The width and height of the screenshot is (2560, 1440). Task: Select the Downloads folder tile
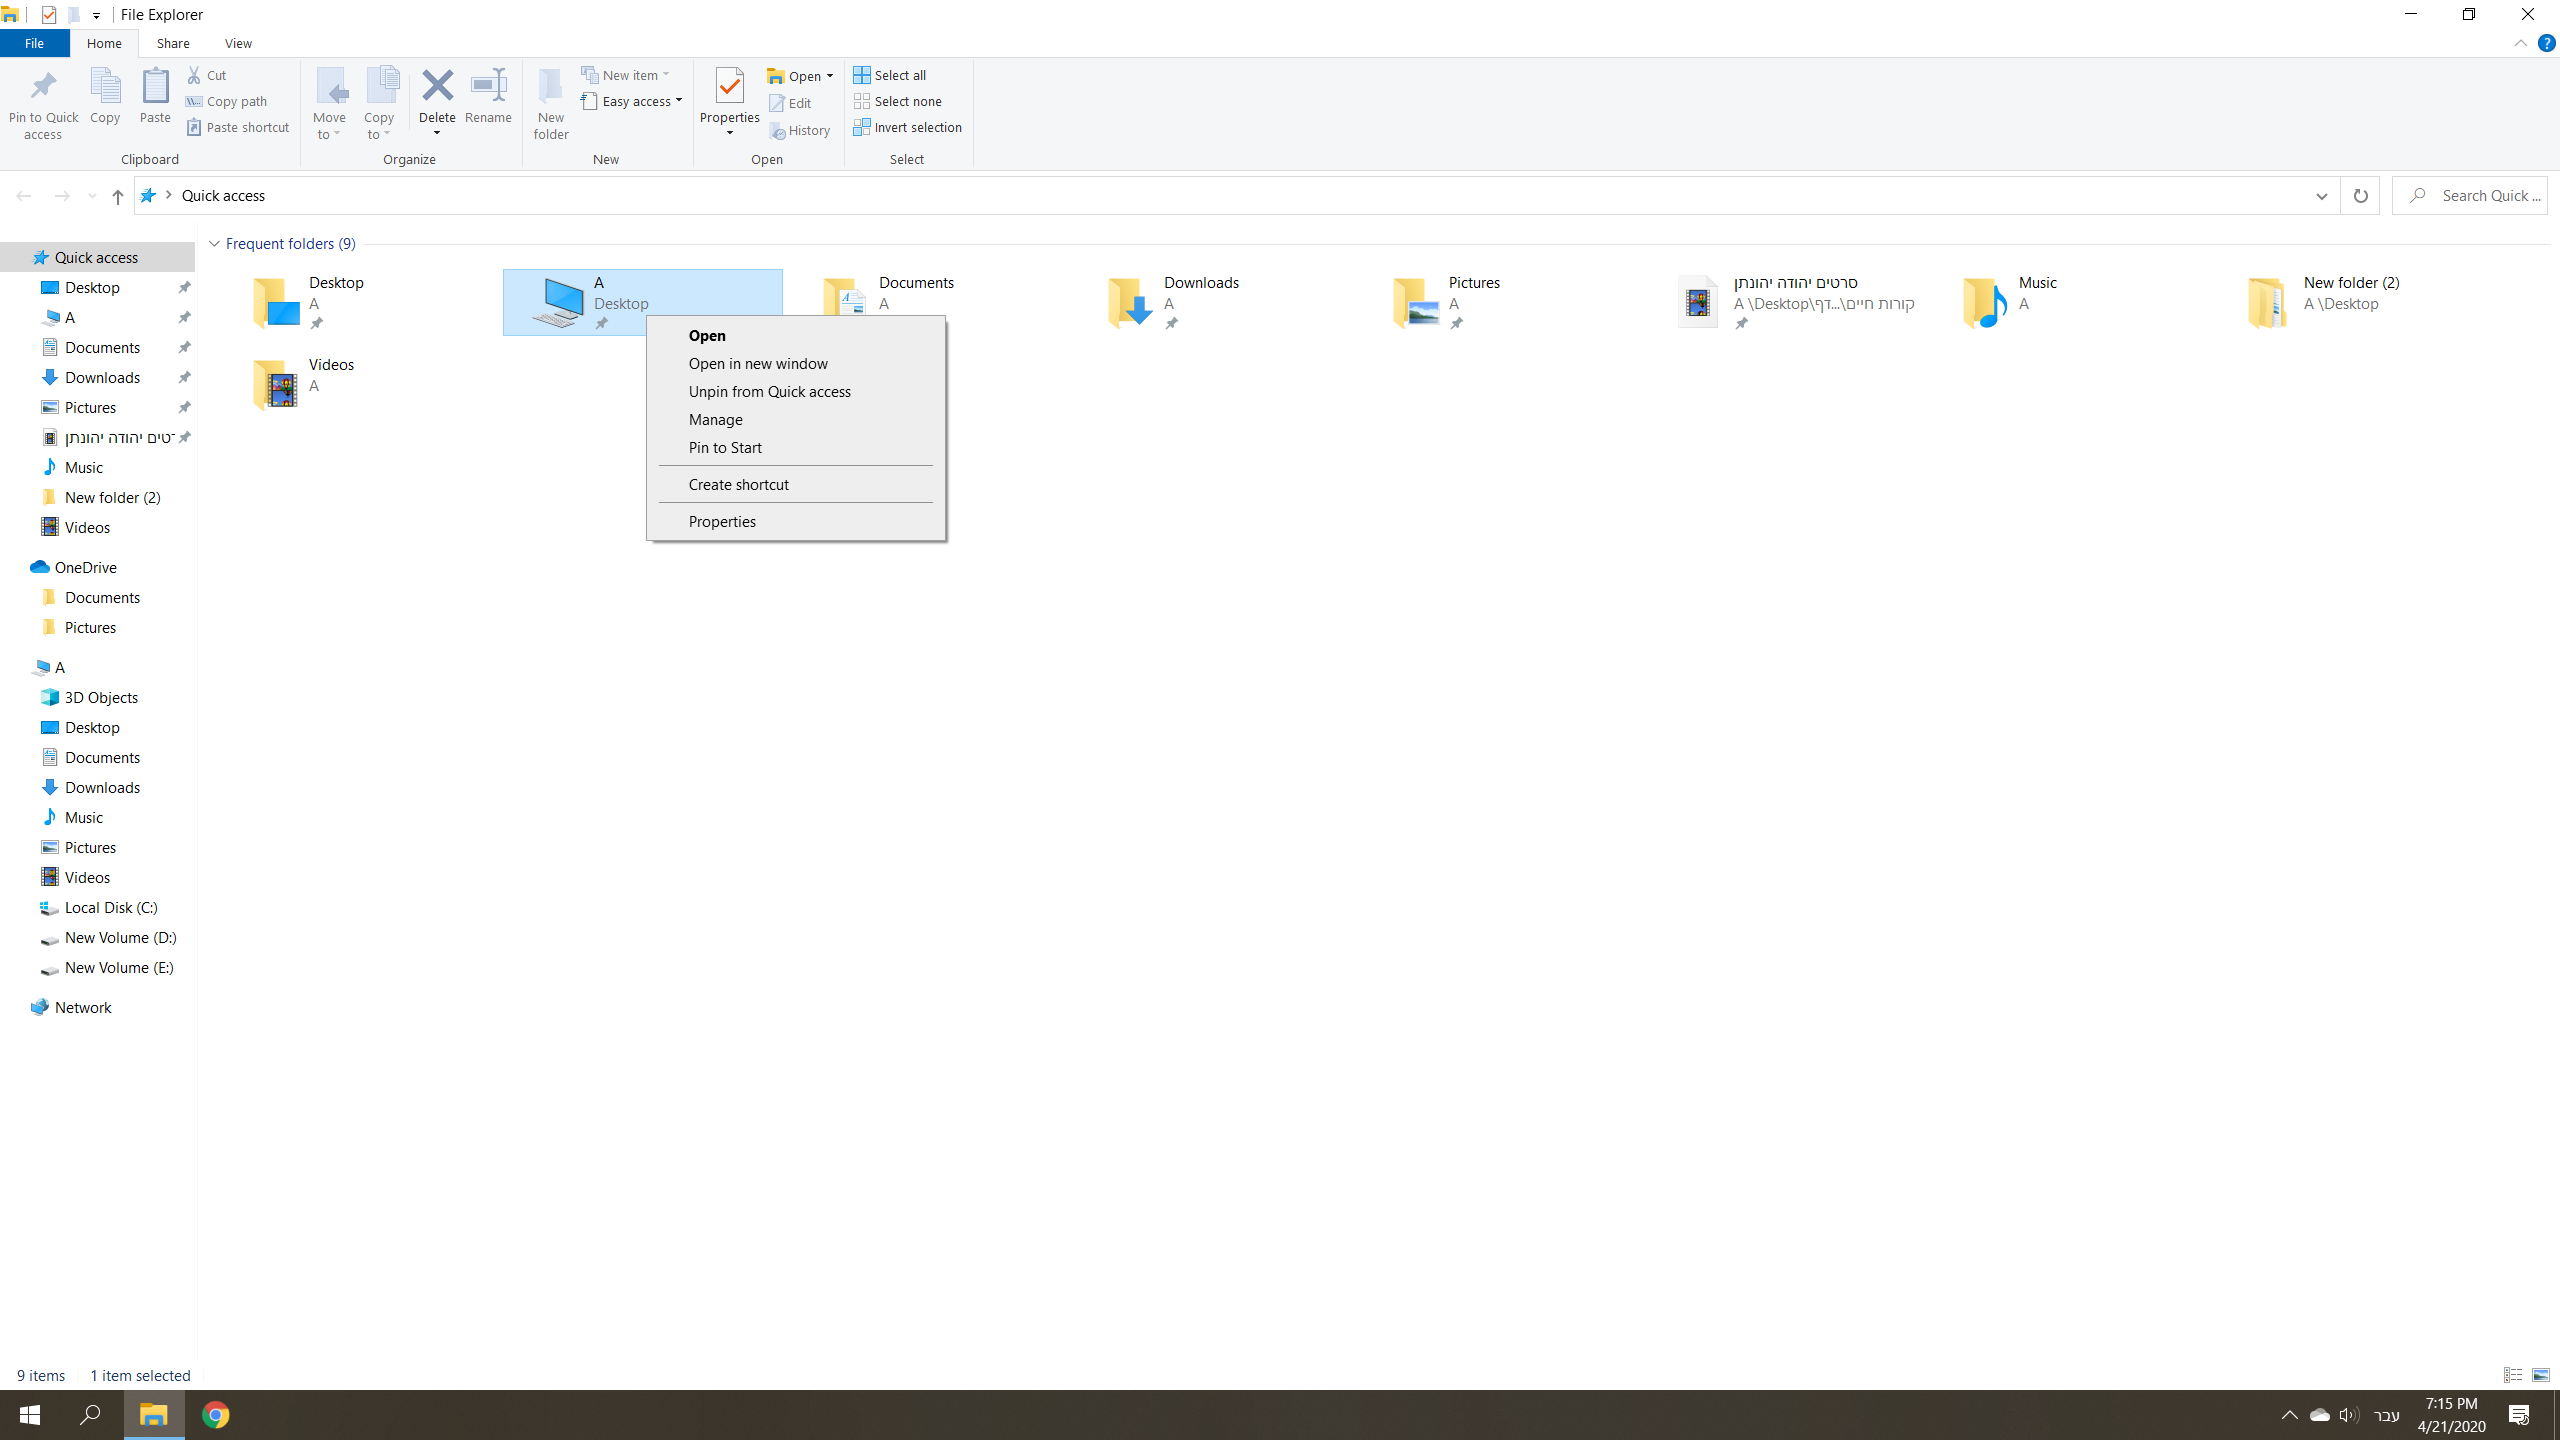click(x=1212, y=302)
